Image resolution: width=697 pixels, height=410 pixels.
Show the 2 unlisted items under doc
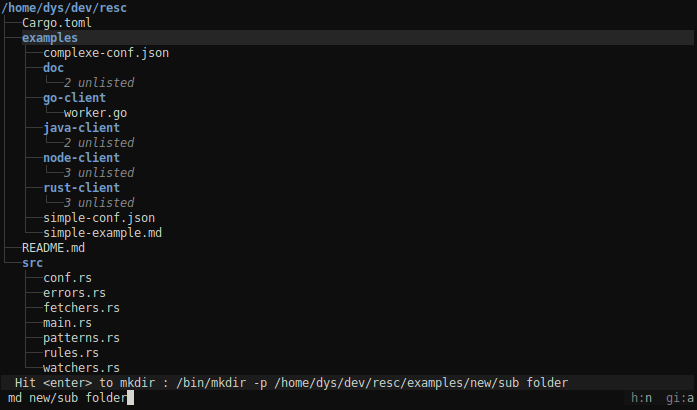point(99,83)
